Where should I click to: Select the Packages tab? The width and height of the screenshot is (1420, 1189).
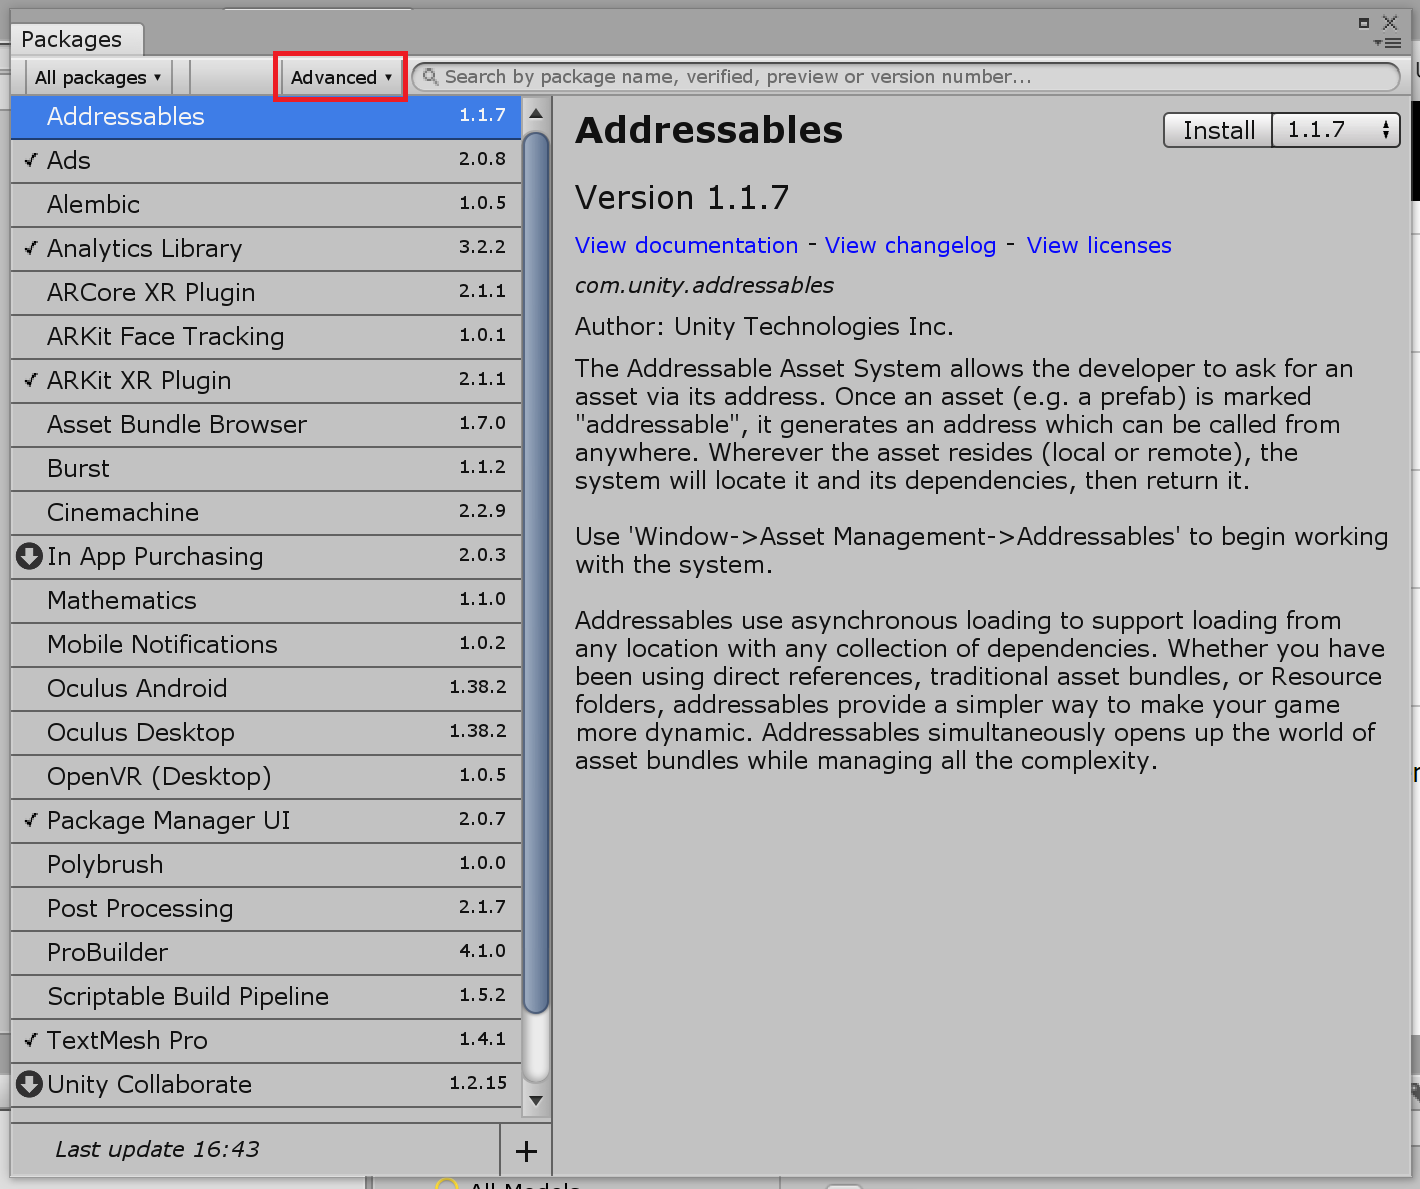[72, 39]
